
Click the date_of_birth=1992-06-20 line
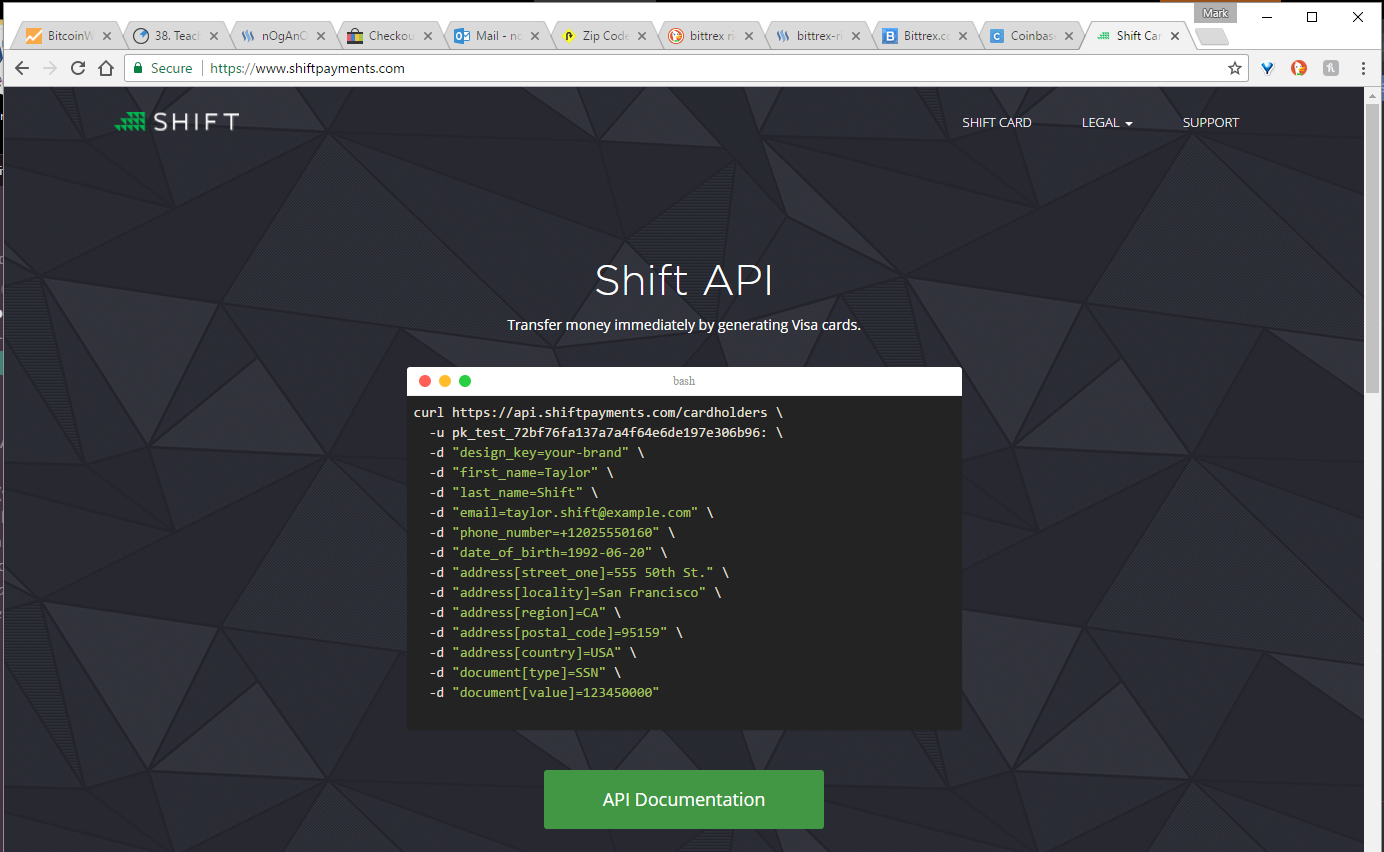tap(548, 552)
